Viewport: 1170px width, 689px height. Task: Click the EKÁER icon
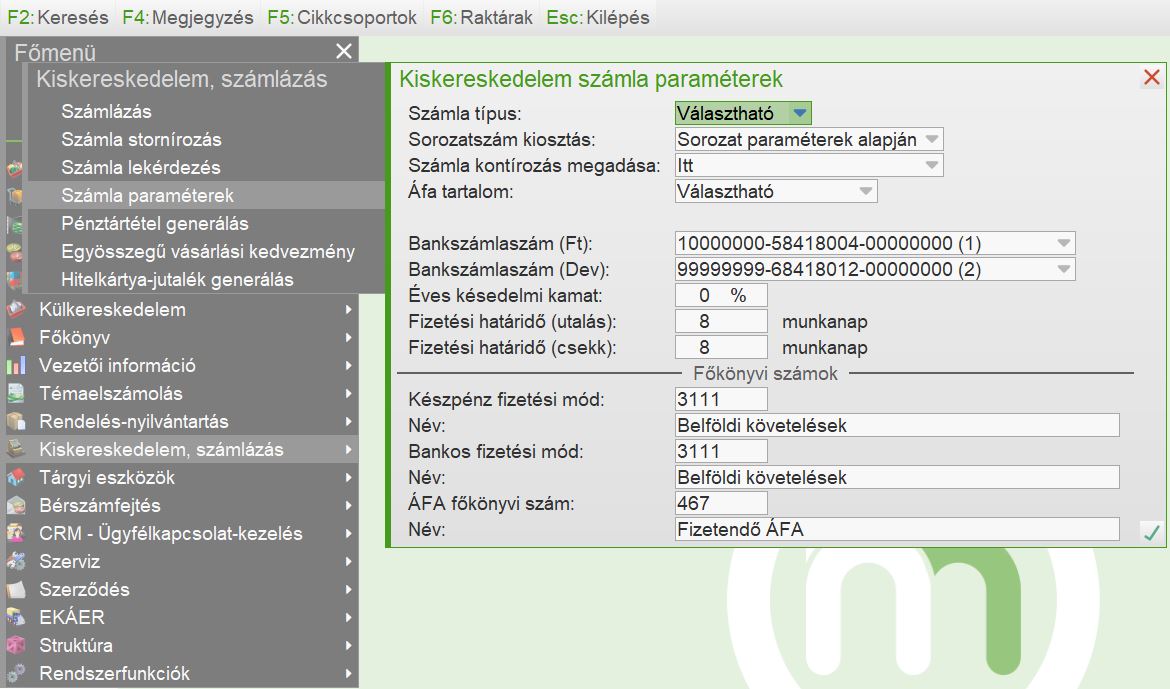(16, 617)
